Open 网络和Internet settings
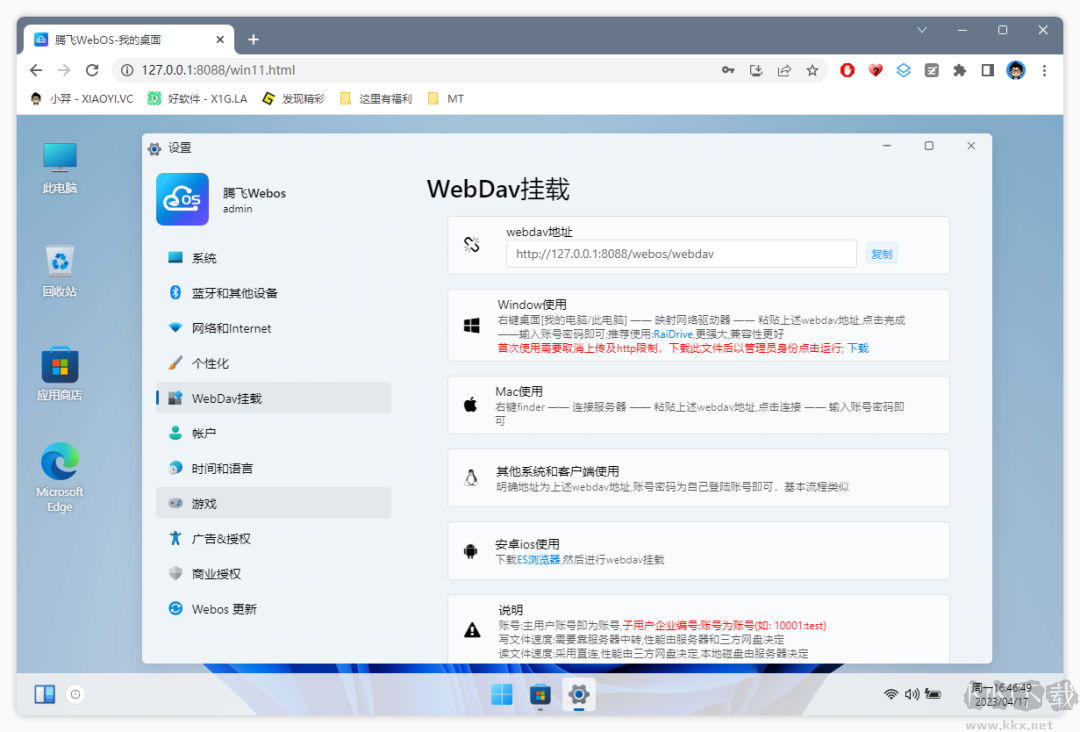The image size is (1080, 732). tap(273, 328)
